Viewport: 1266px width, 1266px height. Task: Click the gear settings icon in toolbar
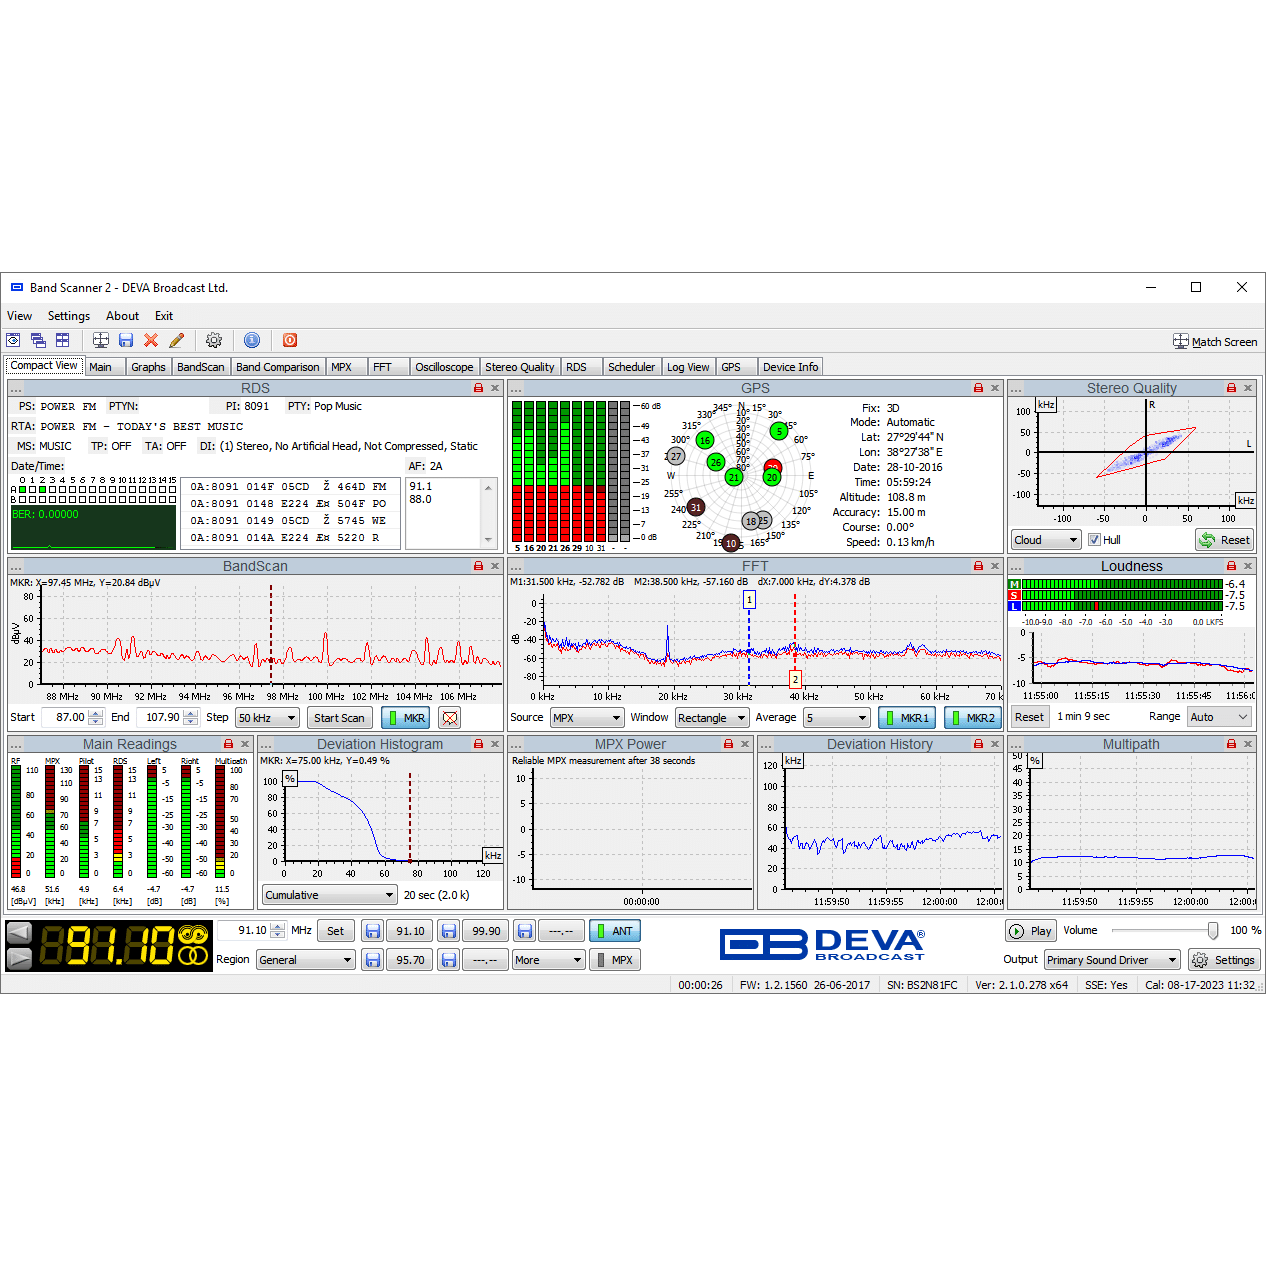(x=214, y=341)
